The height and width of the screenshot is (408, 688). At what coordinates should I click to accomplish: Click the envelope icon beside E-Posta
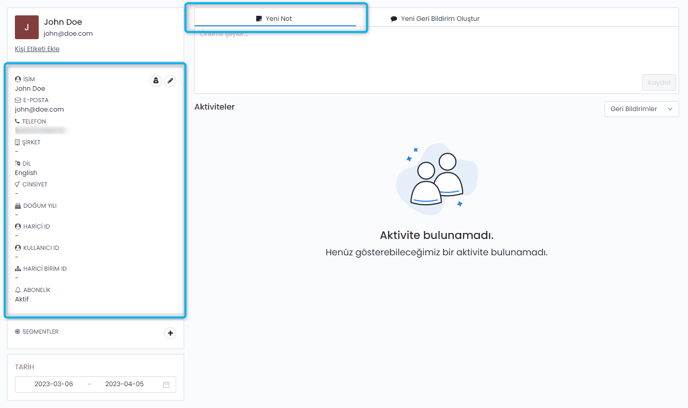[x=18, y=100]
